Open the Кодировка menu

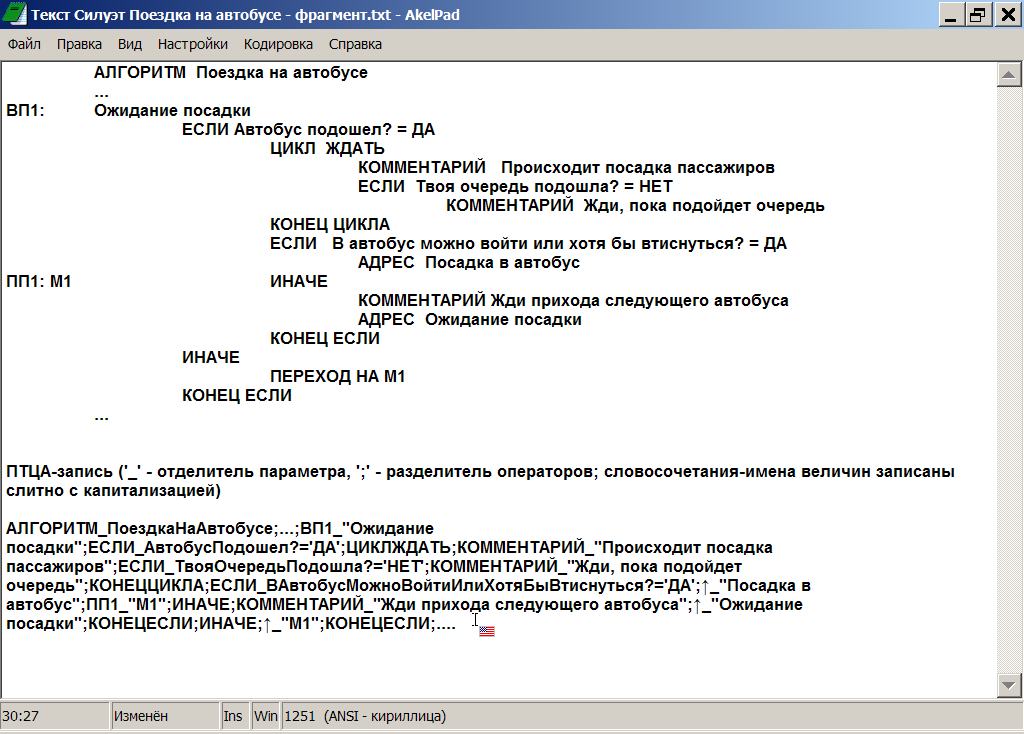278,44
